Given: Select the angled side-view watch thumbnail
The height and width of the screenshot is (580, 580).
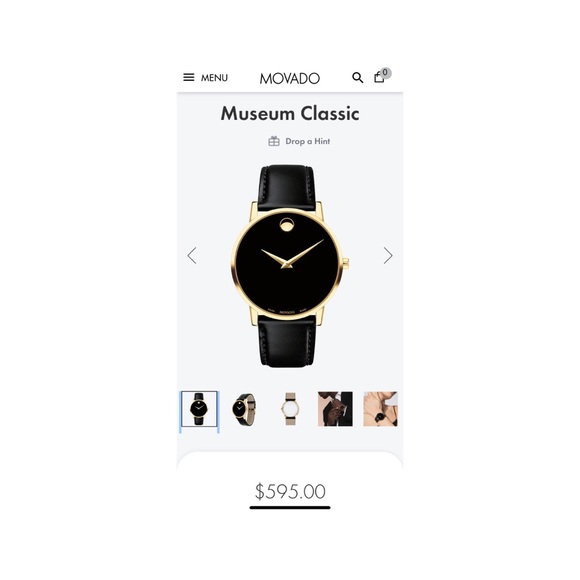Looking at the screenshot, I should coord(244,409).
